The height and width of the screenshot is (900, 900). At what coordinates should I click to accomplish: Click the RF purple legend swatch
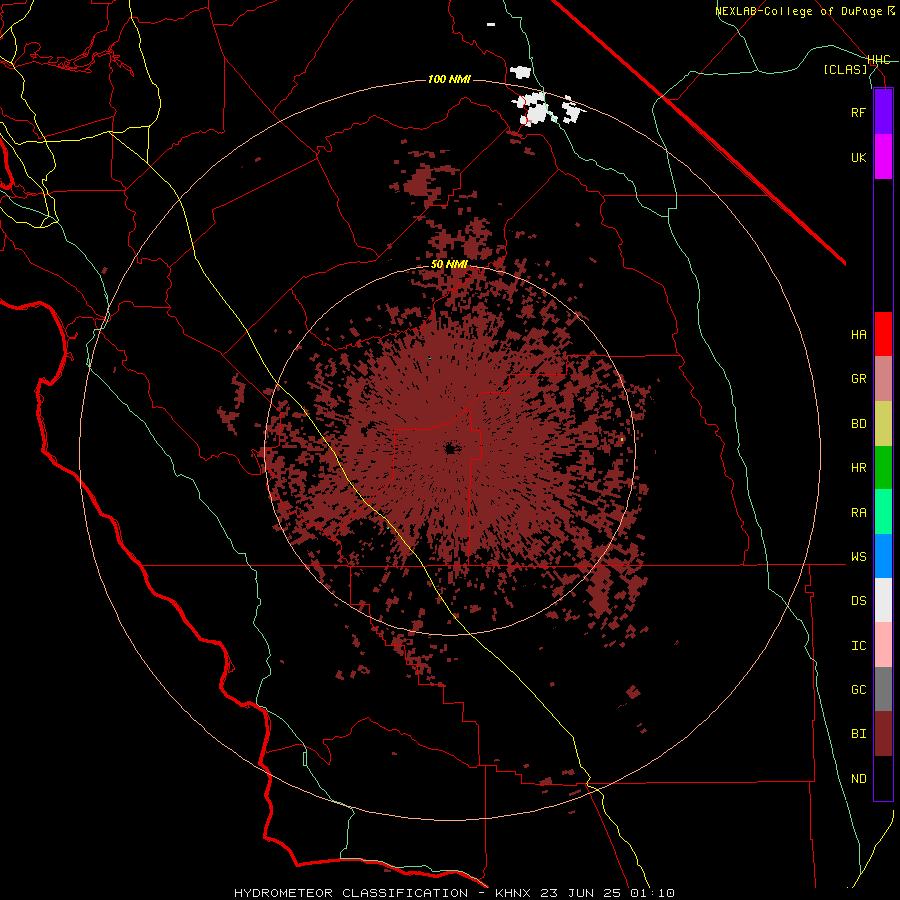click(883, 112)
